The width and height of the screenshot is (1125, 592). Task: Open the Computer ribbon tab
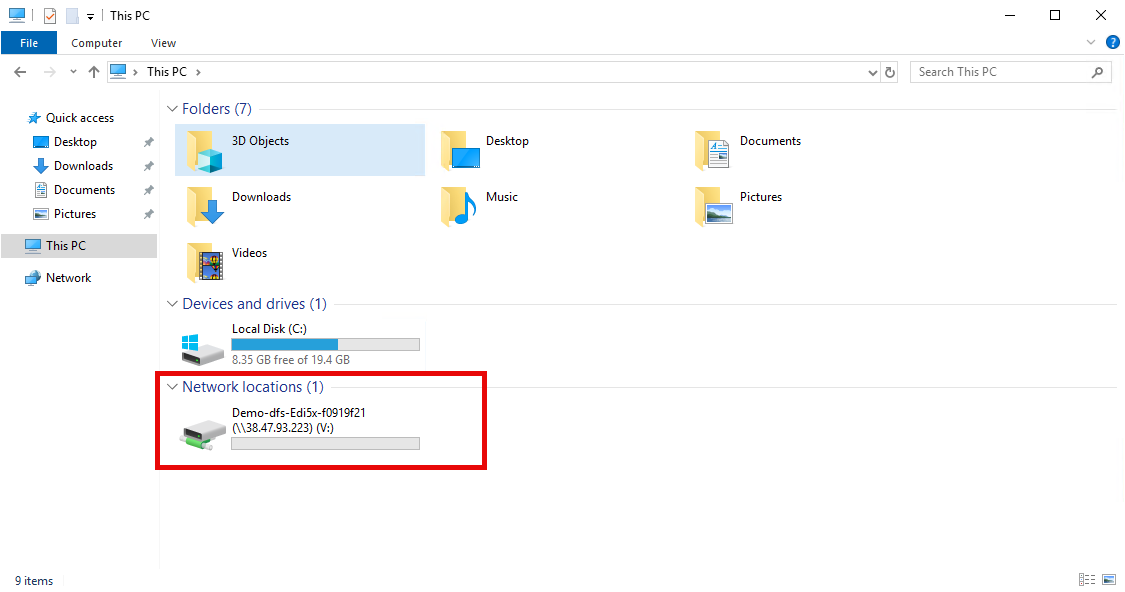[x=97, y=43]
